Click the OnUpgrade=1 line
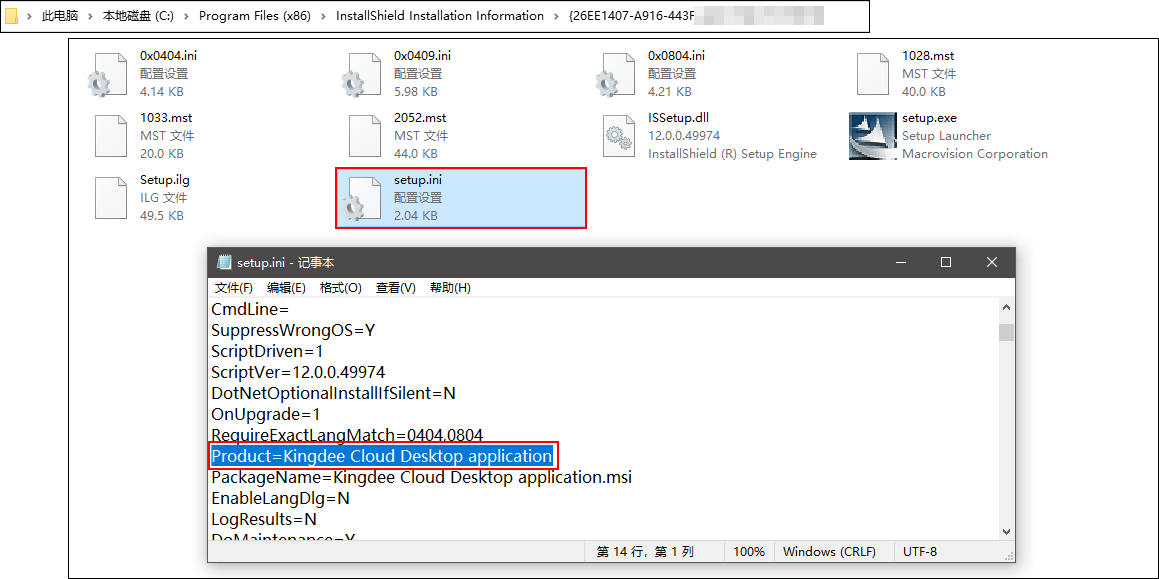The width and height of the screenshot is (1159, 579). click(x=266, y=414)
